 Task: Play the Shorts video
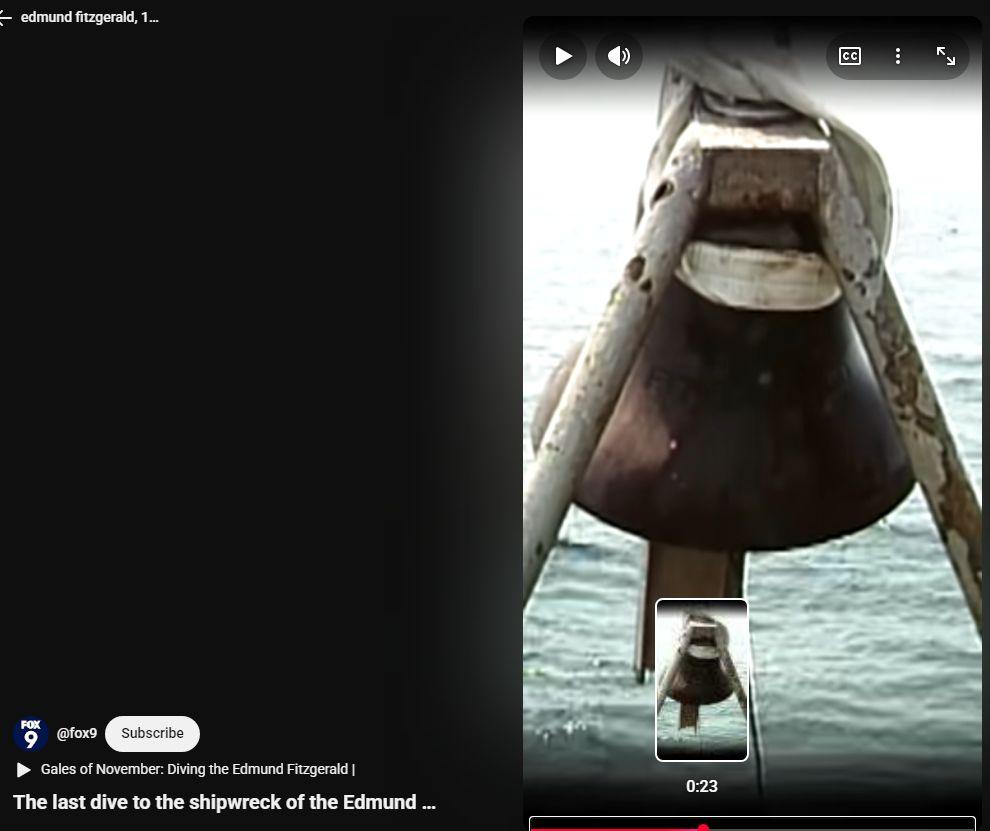(563, 56)
